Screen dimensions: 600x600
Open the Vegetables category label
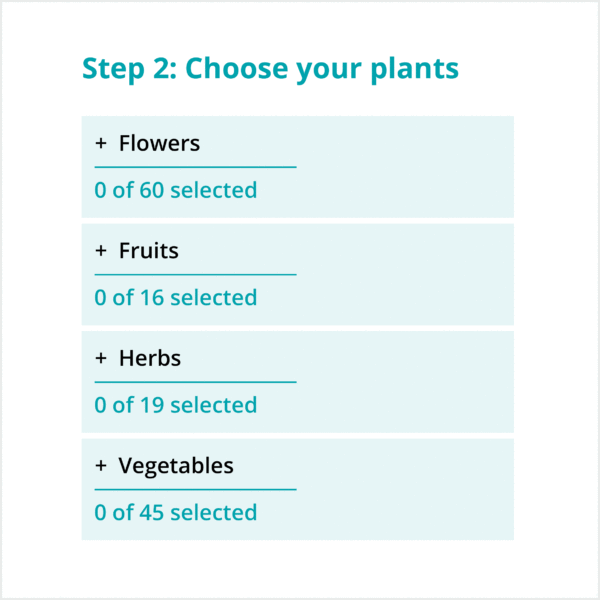[x=175, y=466]
